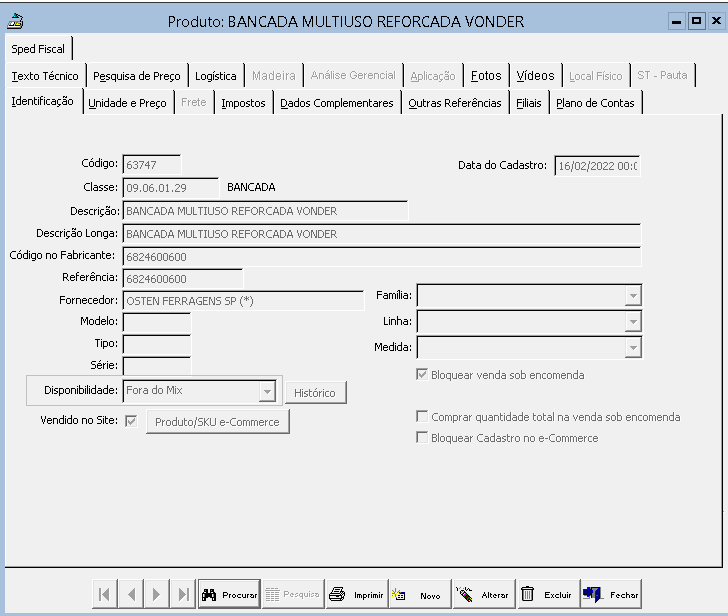Open the Dados Complementares tab
The image size is (728, 616).
(x=337, y=103)
